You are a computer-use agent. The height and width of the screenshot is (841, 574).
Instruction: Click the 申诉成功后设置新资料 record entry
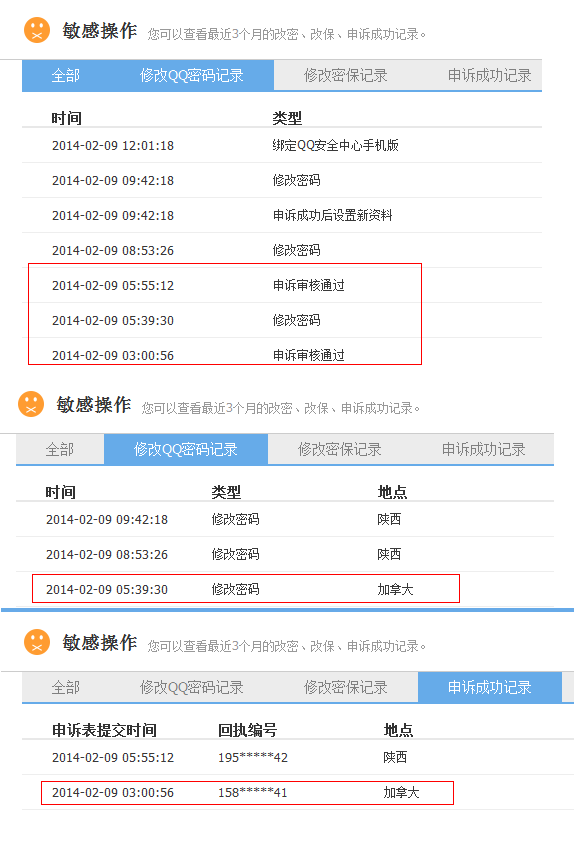(333, 216)
